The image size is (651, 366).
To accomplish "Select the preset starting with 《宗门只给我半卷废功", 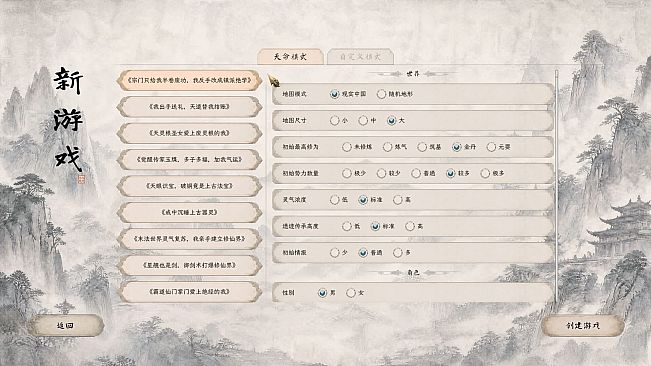I will click(190, 80).
